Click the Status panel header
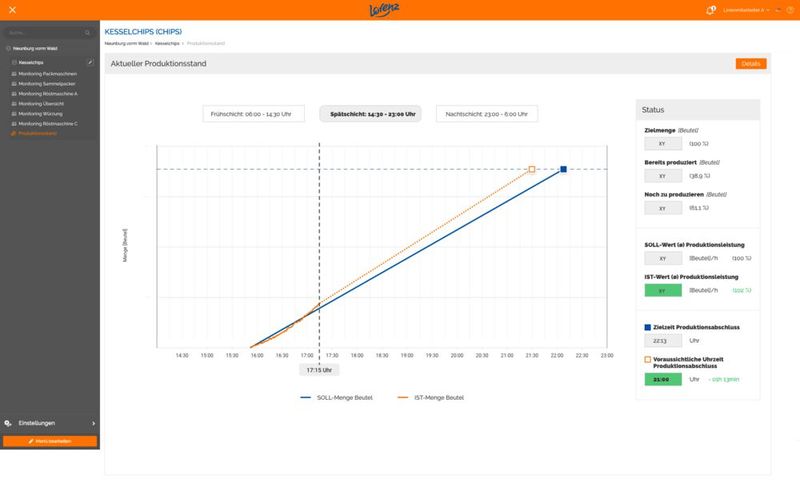800x495 pixels. 697,110
